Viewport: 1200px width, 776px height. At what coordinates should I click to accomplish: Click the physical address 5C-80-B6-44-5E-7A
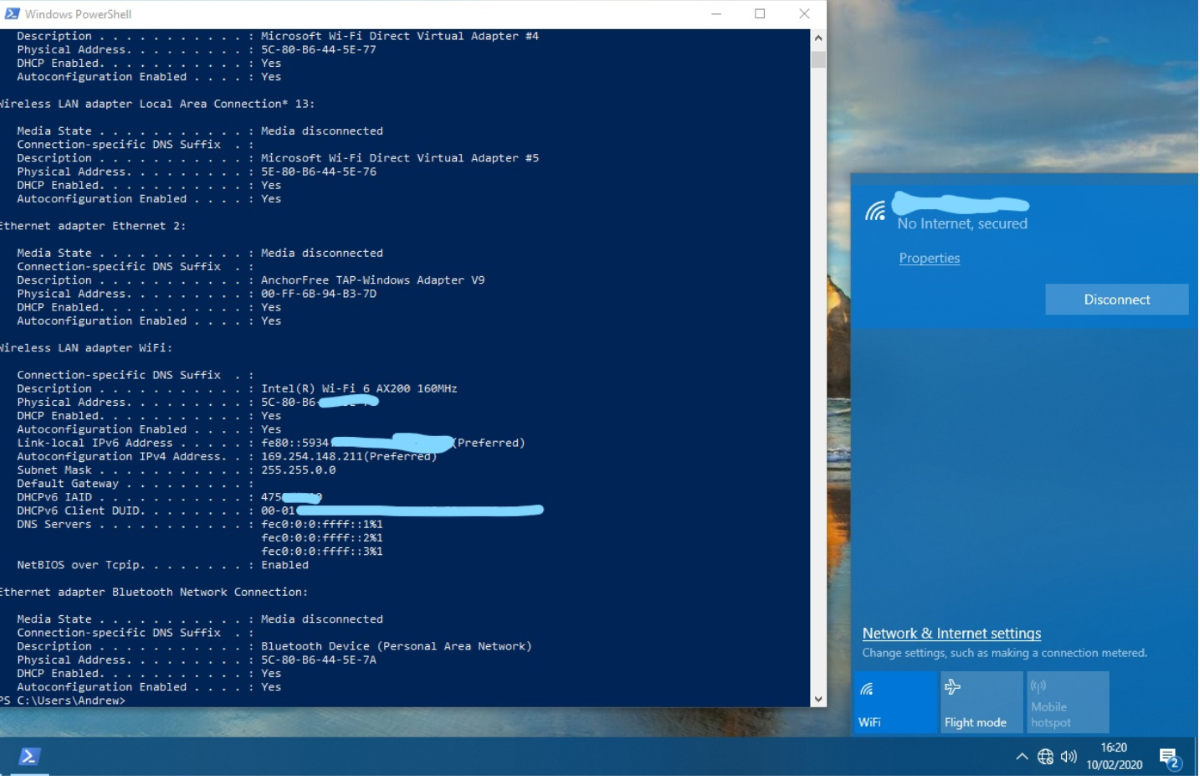[319, 660]
